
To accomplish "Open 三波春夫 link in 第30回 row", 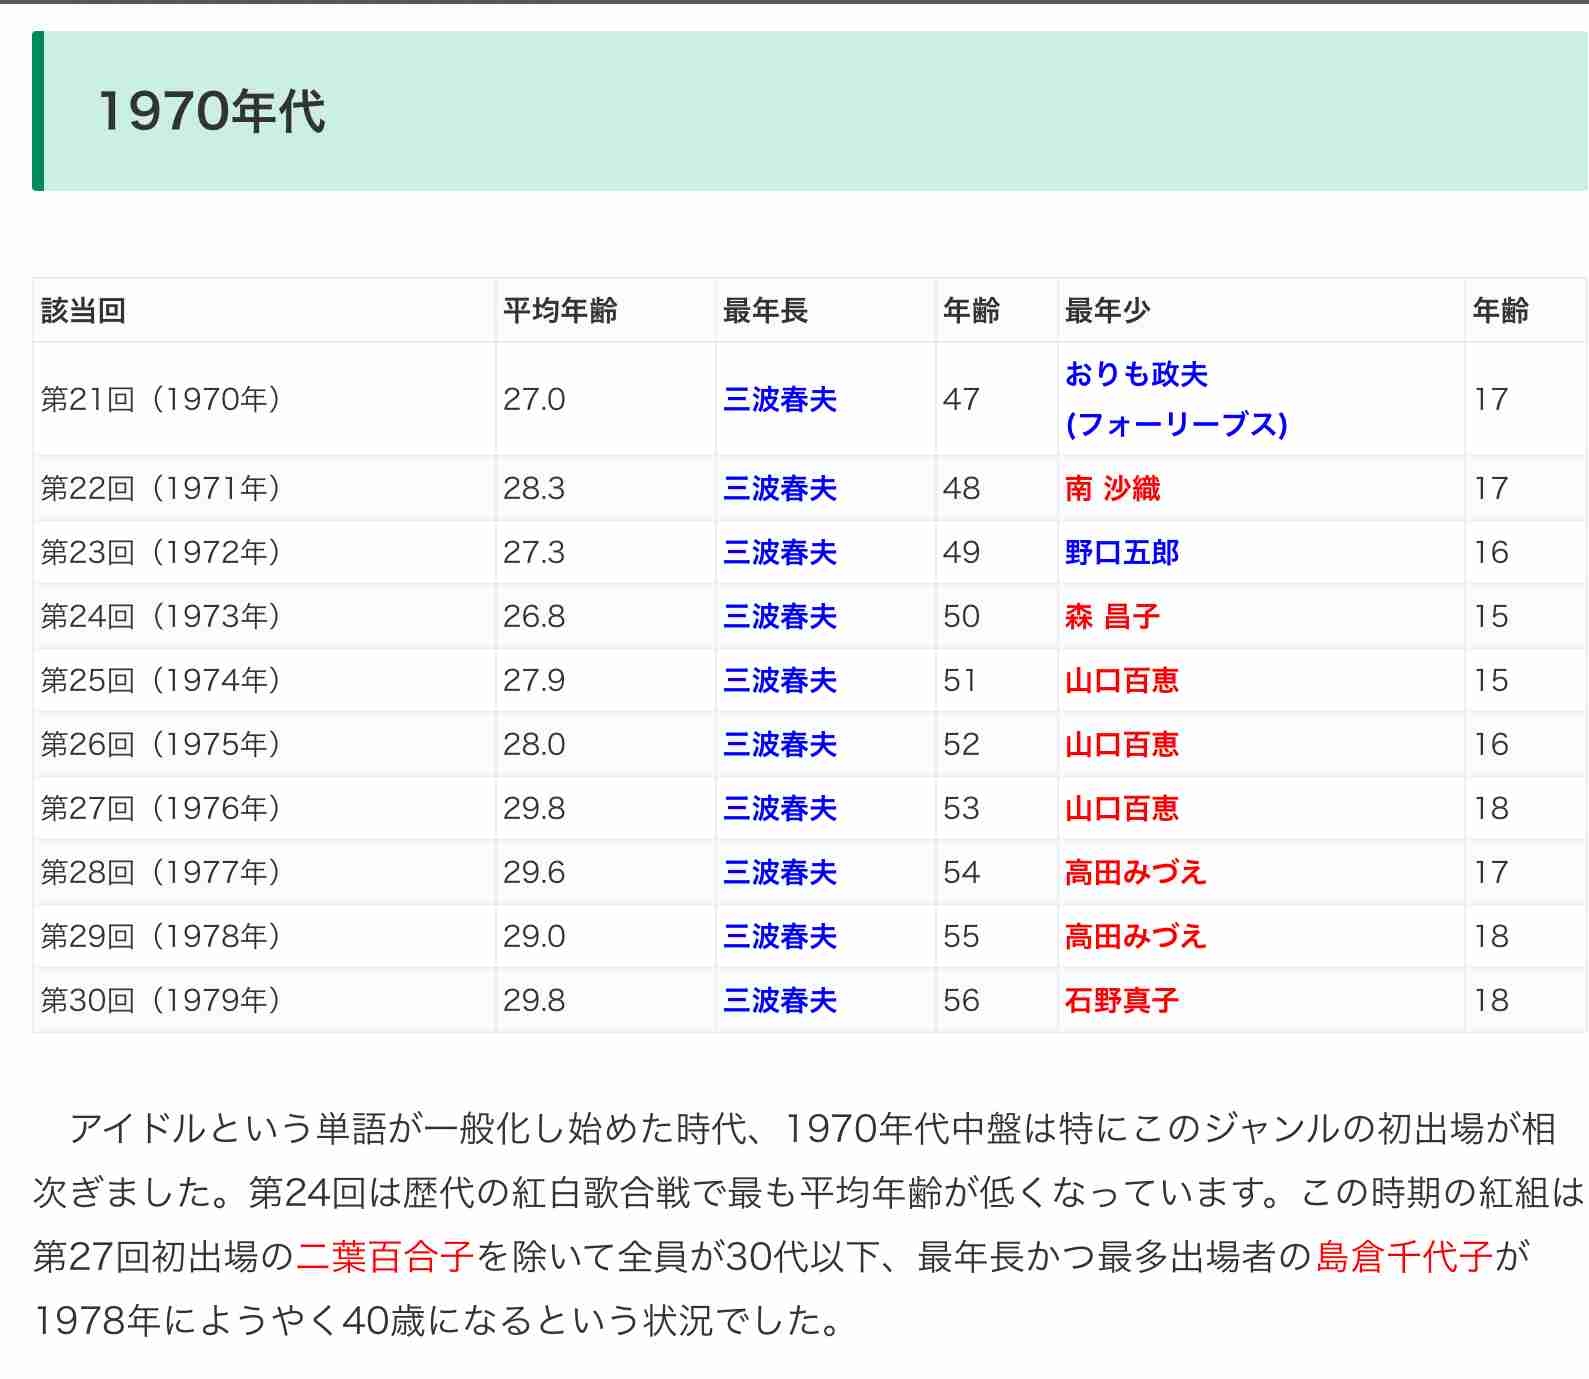I will click(x=780, y=1001).
